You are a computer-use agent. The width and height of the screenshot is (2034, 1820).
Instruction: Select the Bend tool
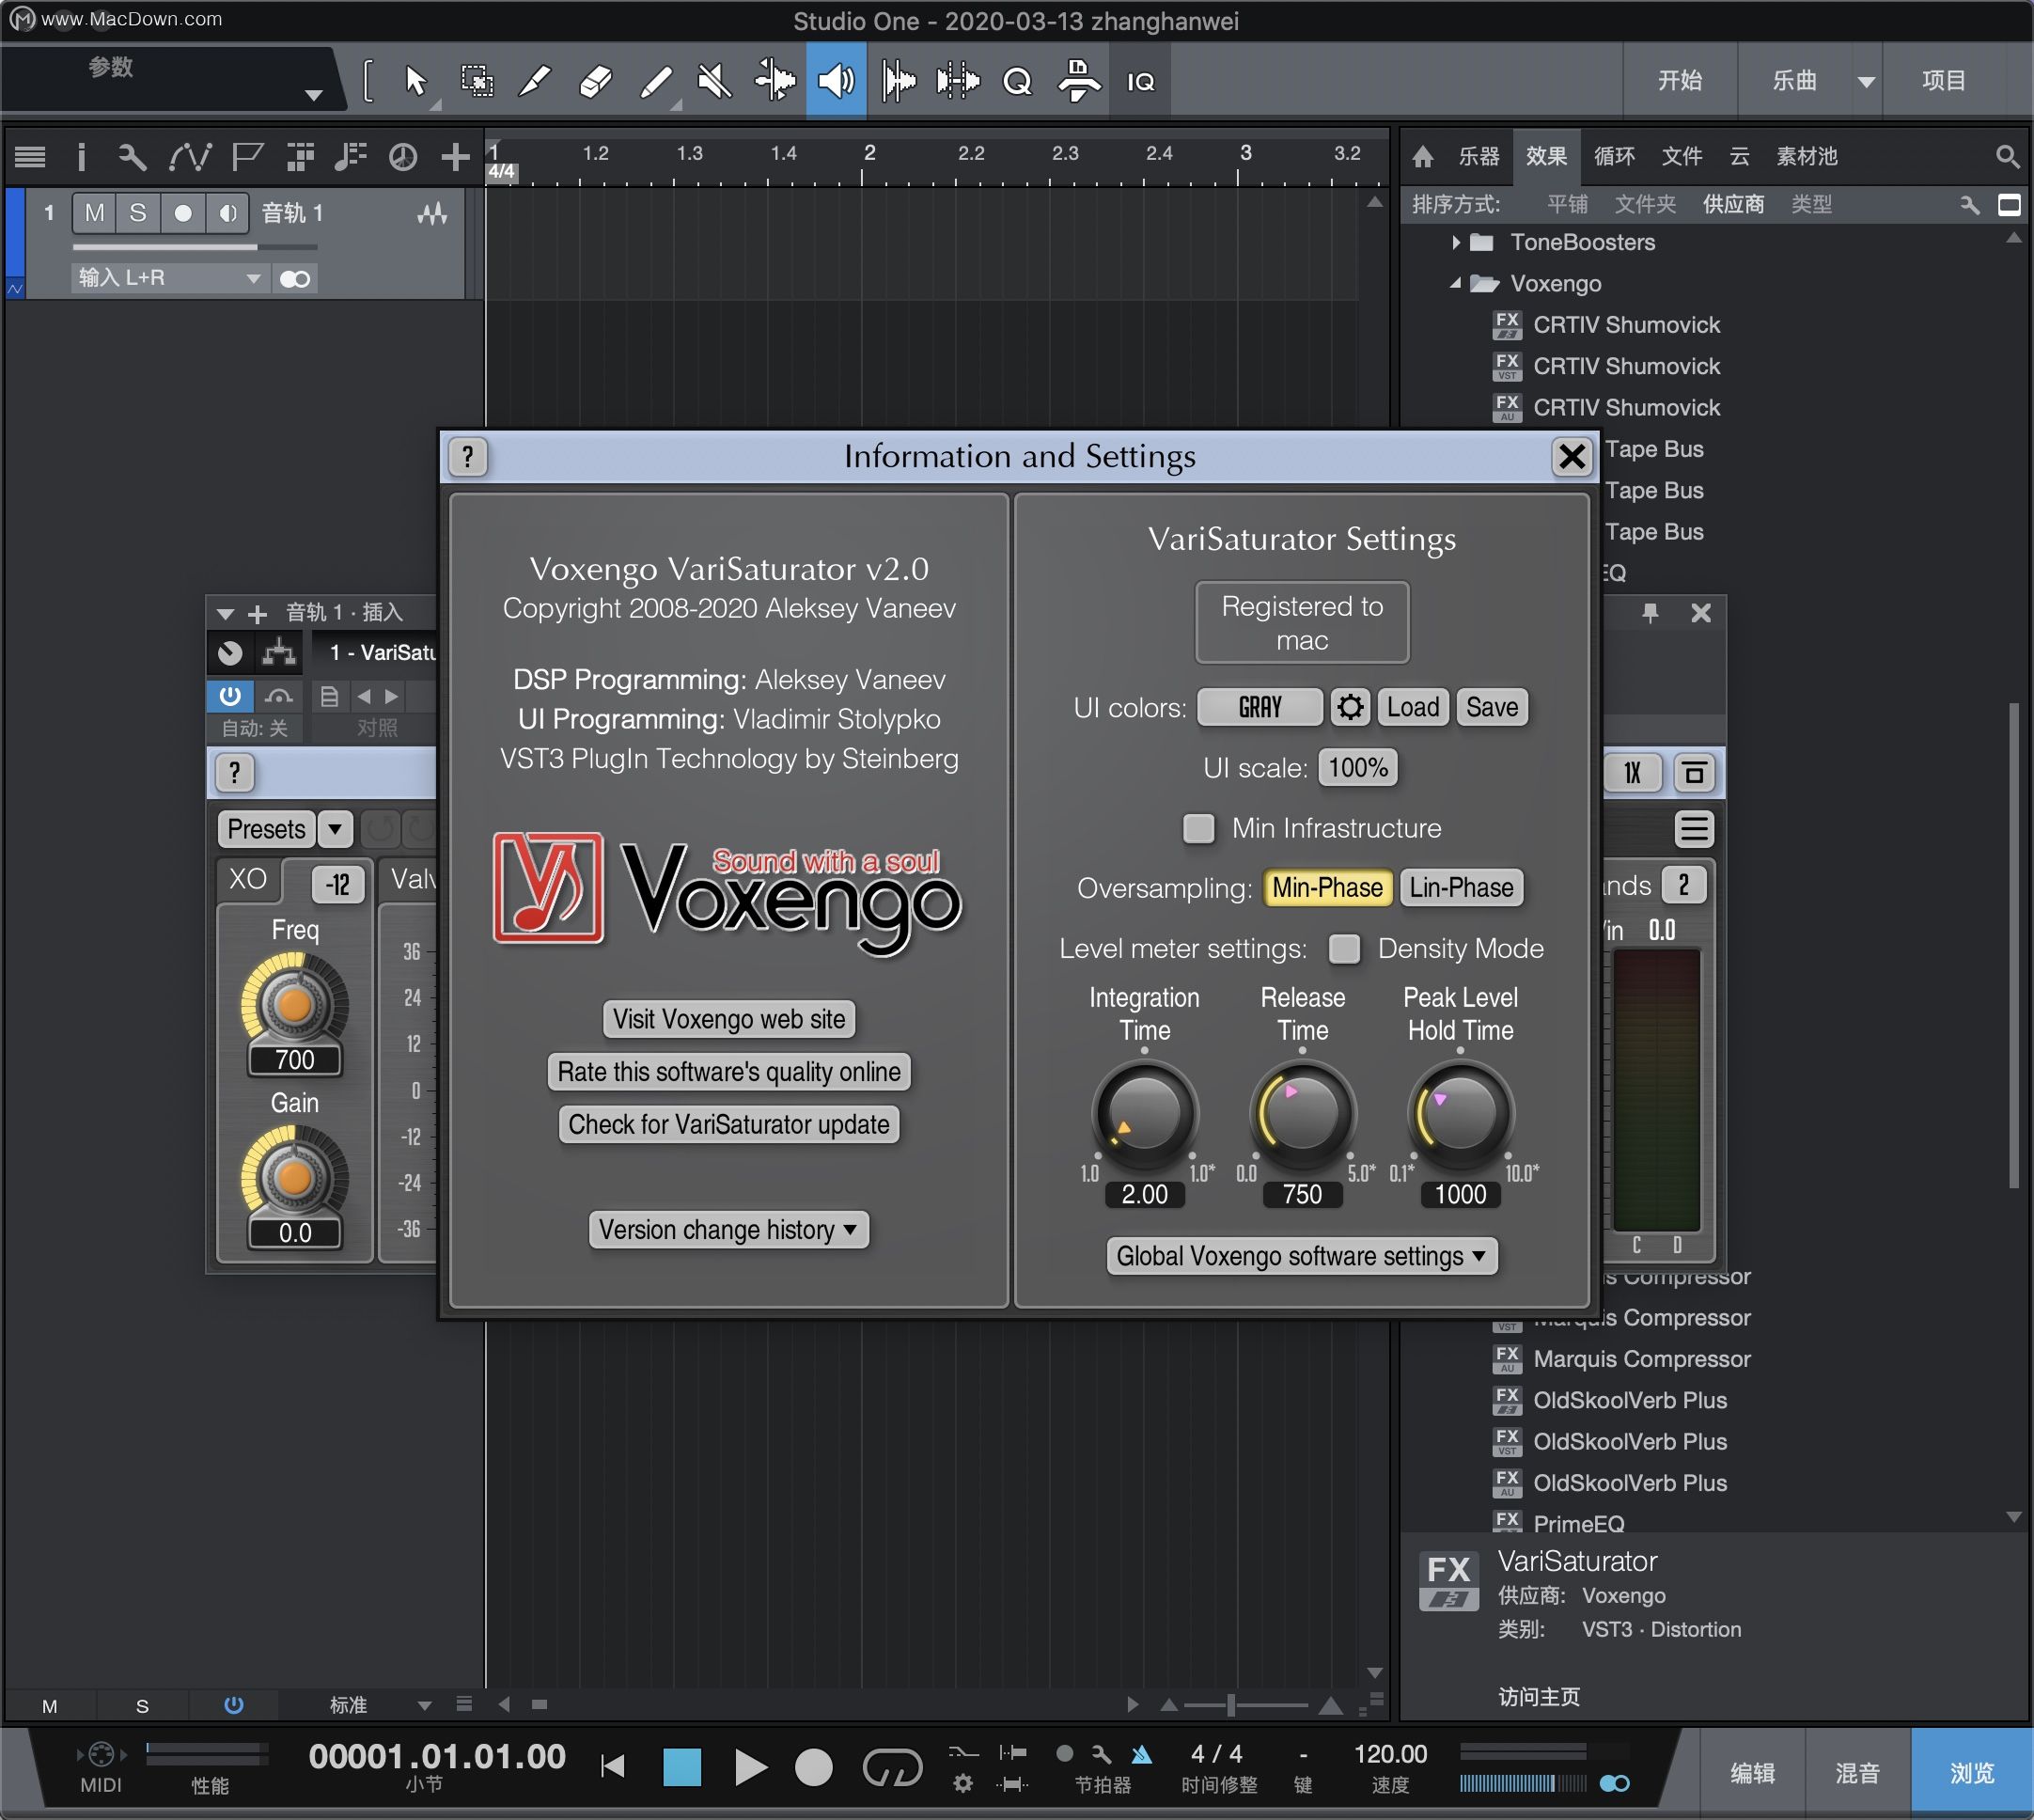point(775,81)
